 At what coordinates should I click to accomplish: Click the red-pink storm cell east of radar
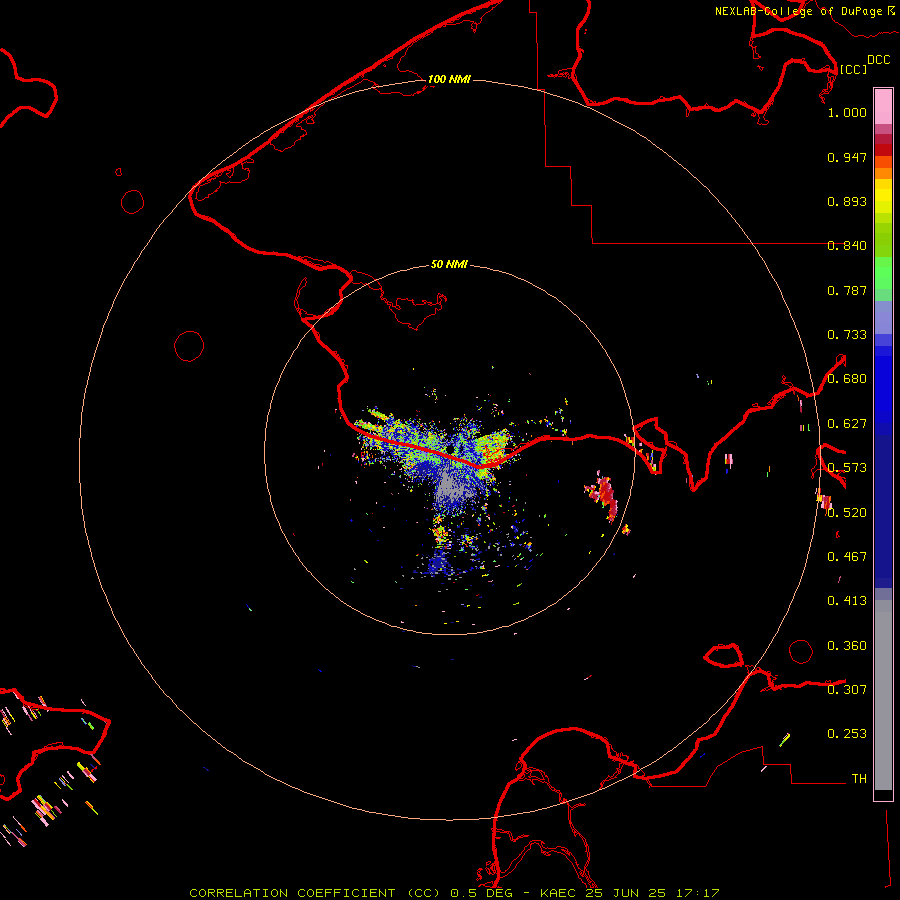click(603, 495)
